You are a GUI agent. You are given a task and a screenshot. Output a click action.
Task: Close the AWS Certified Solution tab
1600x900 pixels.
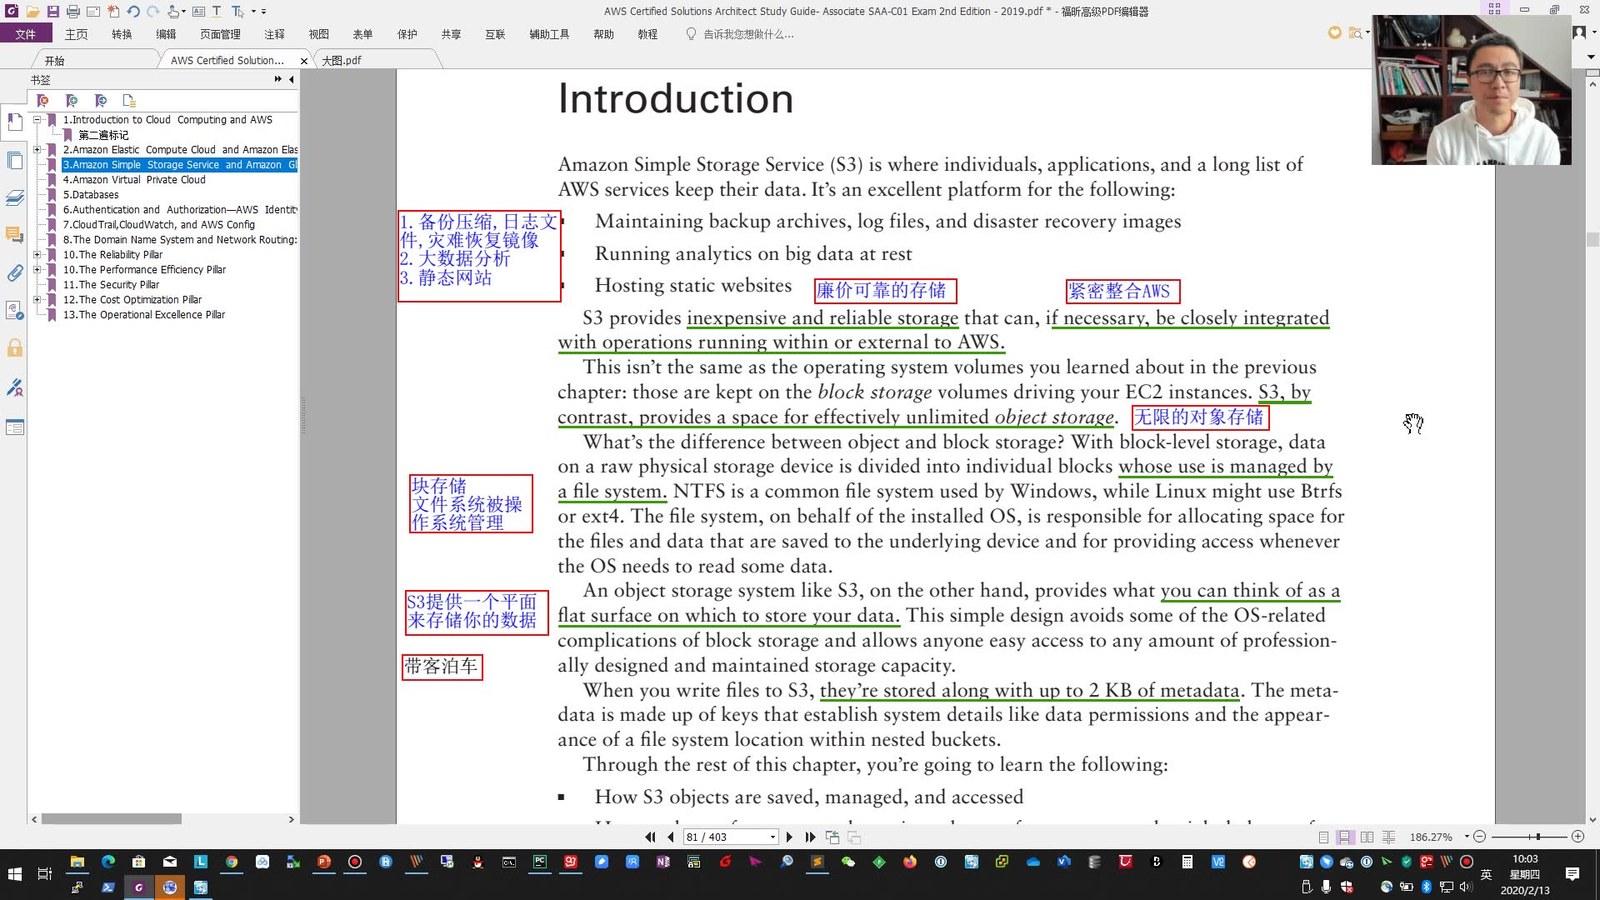tap(304, 61)
